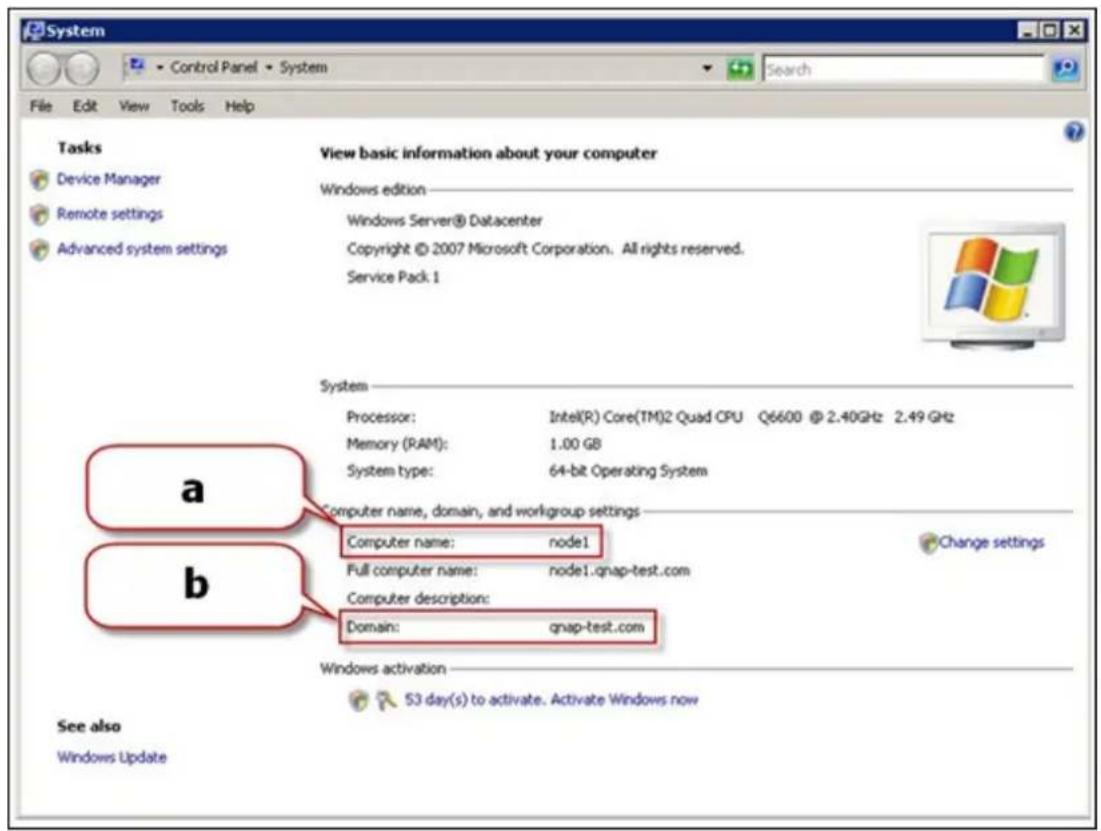
Task: Open dropdown arrow before Control Panel
Action: click(x=160, y=67)
